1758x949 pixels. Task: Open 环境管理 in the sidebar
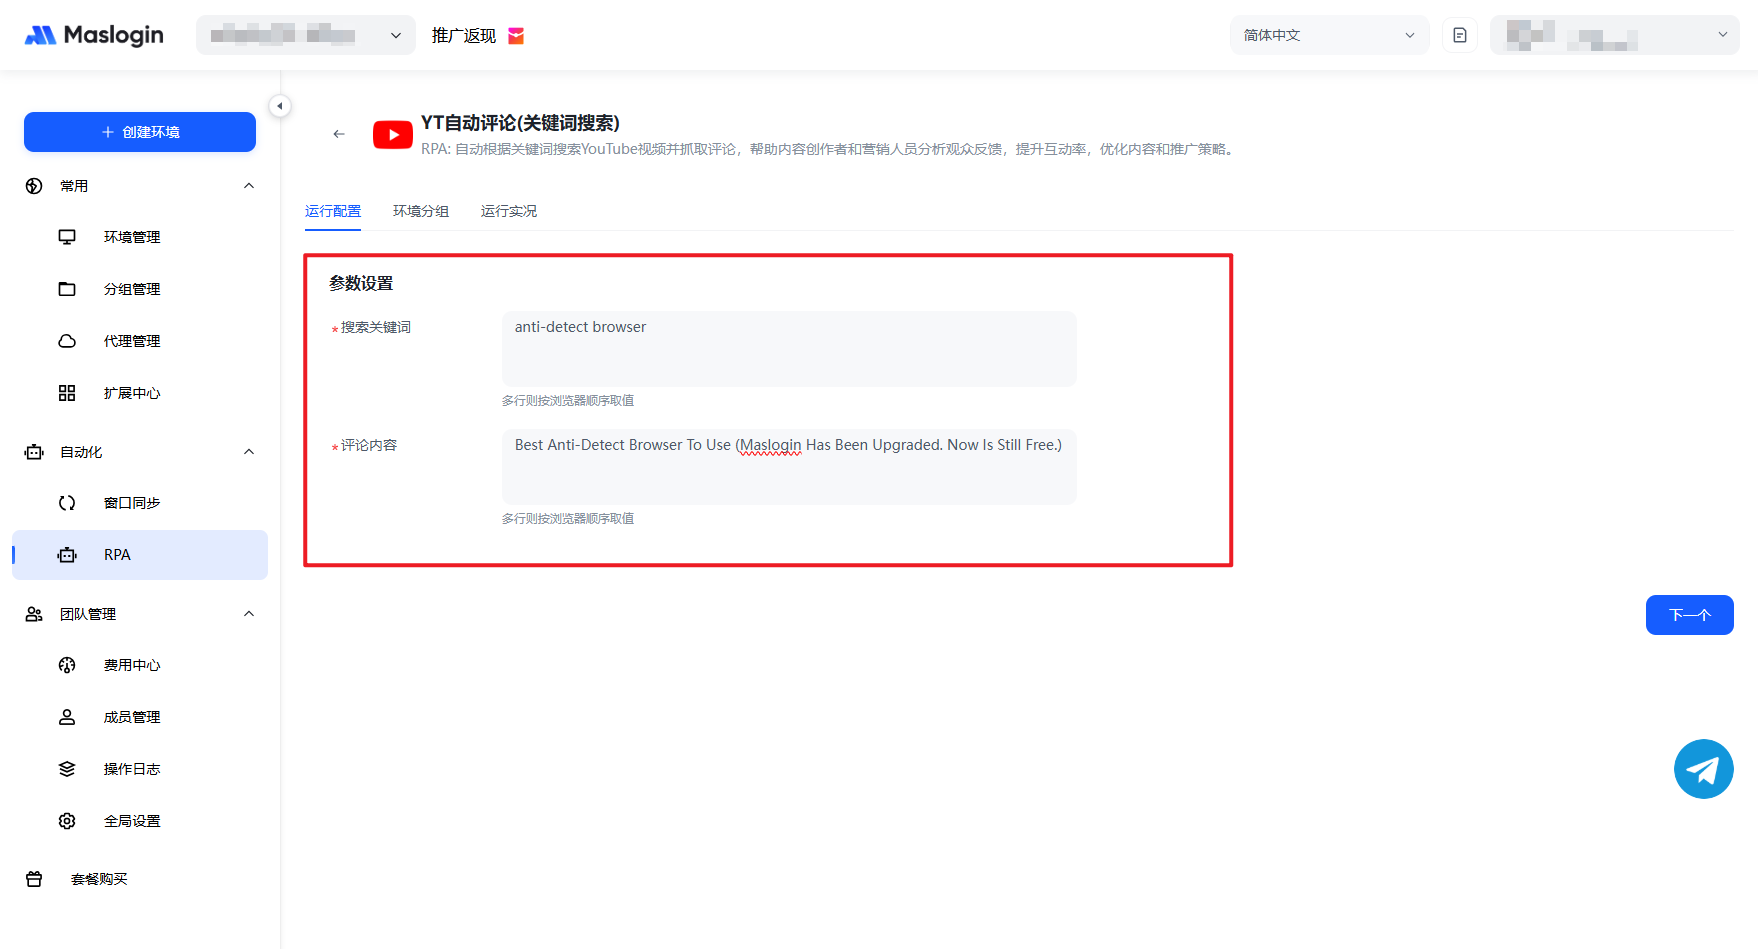[x=131, y=237]
